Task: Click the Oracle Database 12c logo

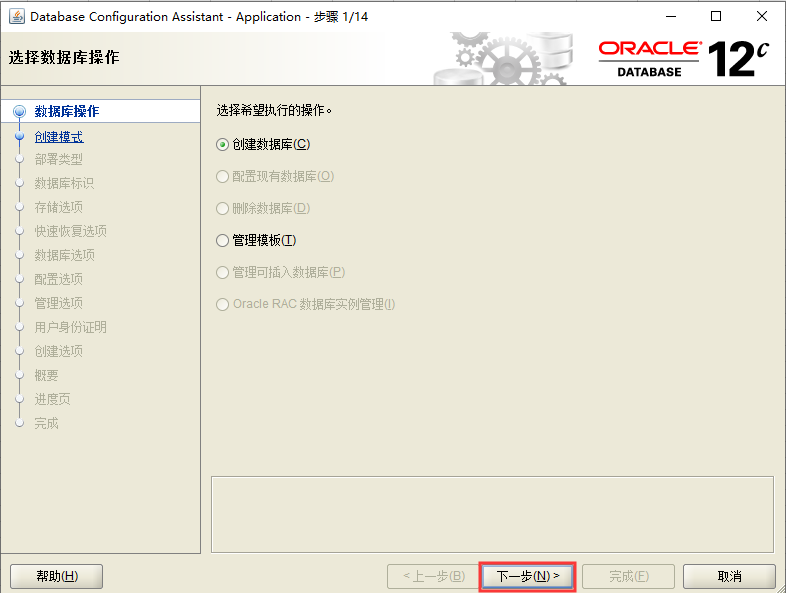Action: [x=683, y=58]
